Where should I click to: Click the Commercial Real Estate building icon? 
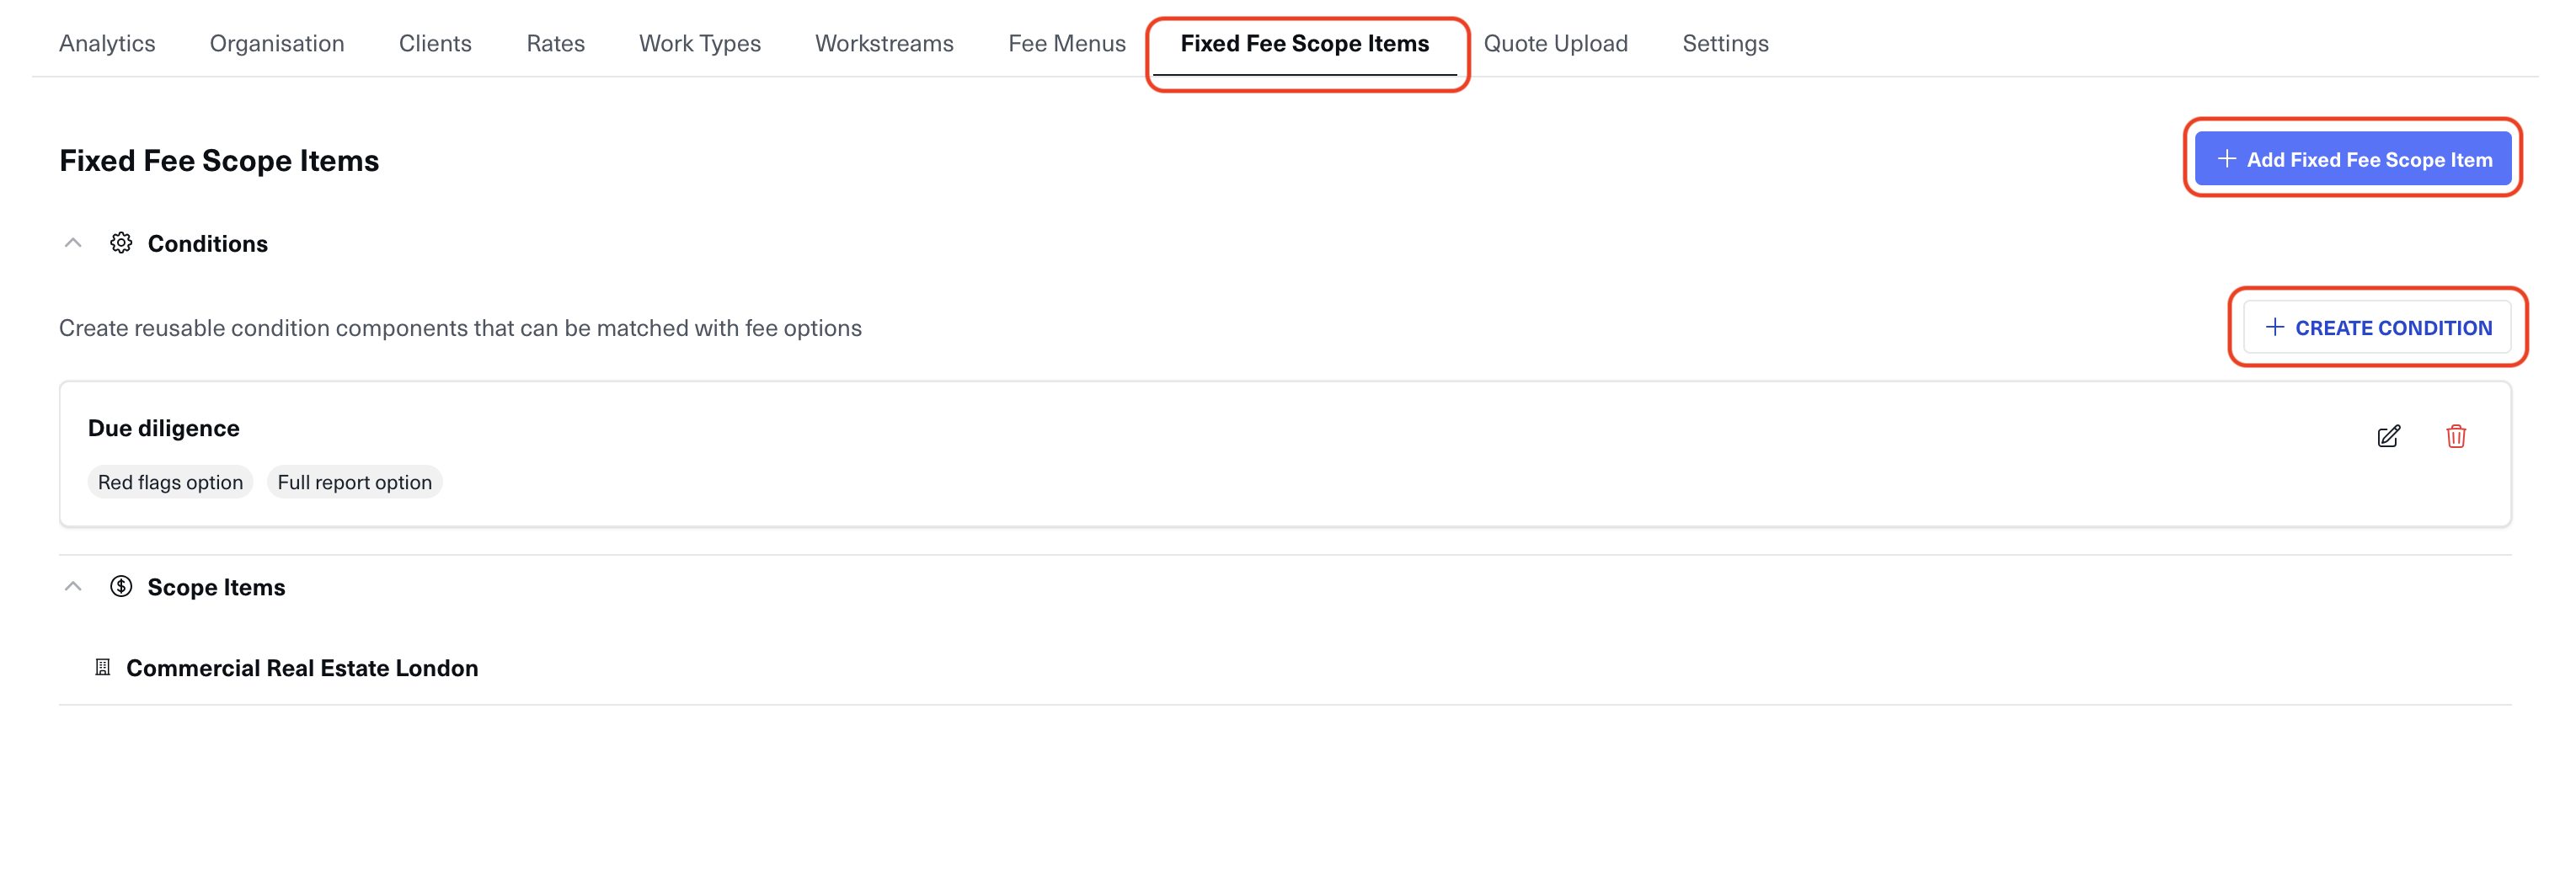(x=102, y=667)
